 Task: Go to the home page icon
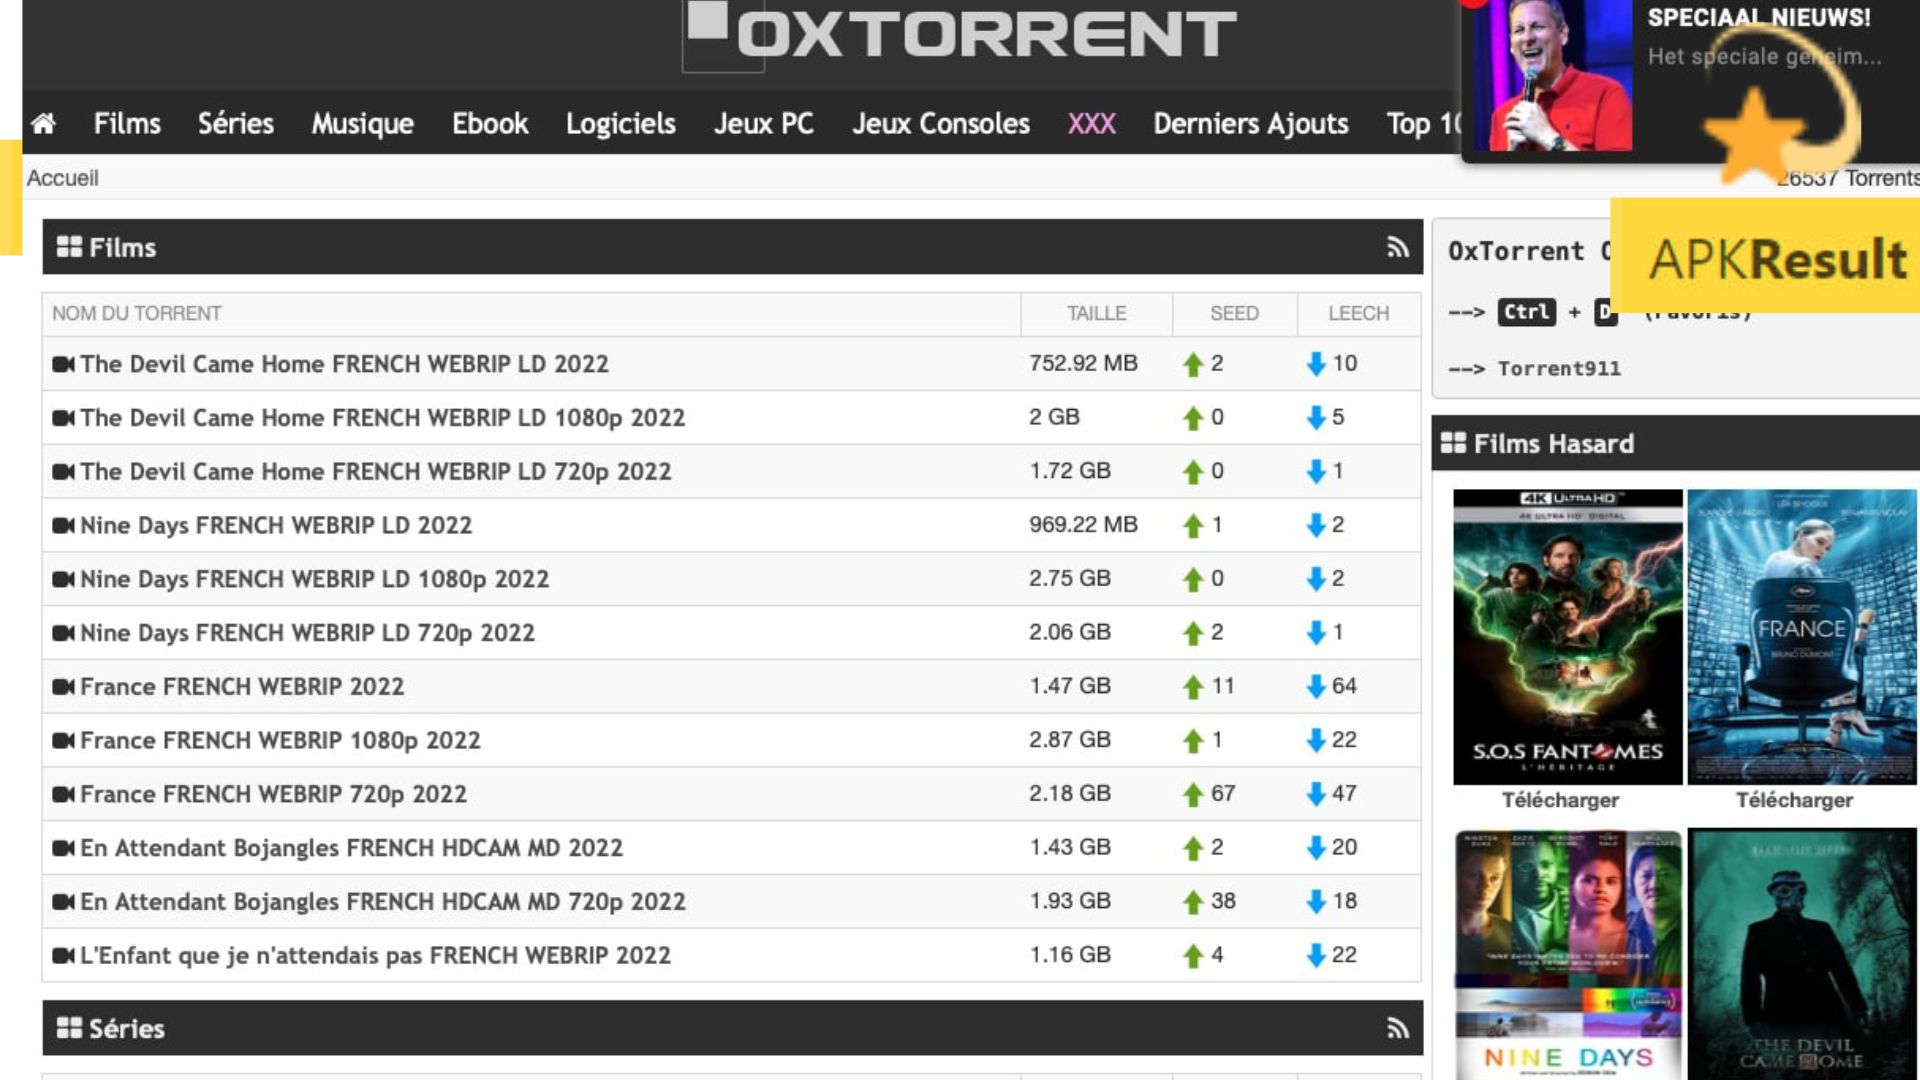pos(43,124)
